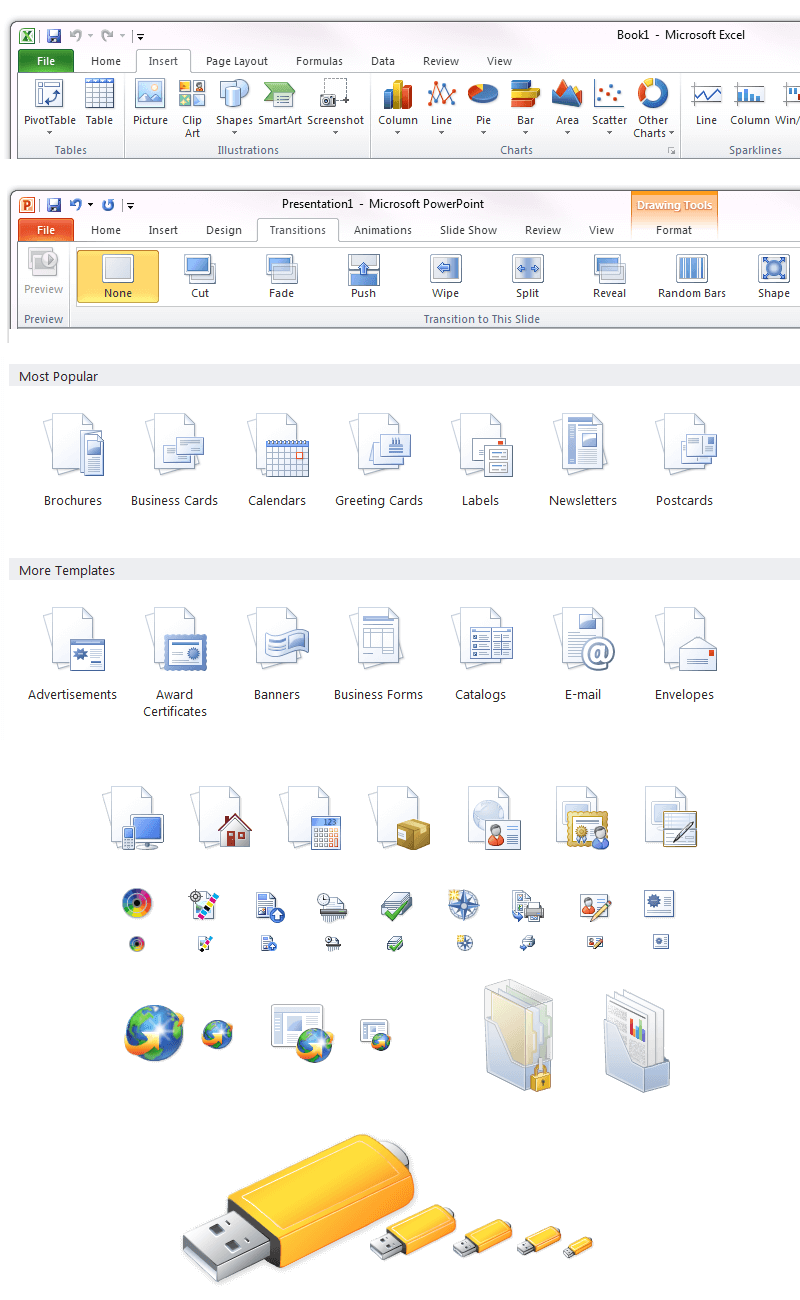800x1300 pixels.
Task: Switch to Excel Page Layout tab
Action: click(x=237, y=61)
